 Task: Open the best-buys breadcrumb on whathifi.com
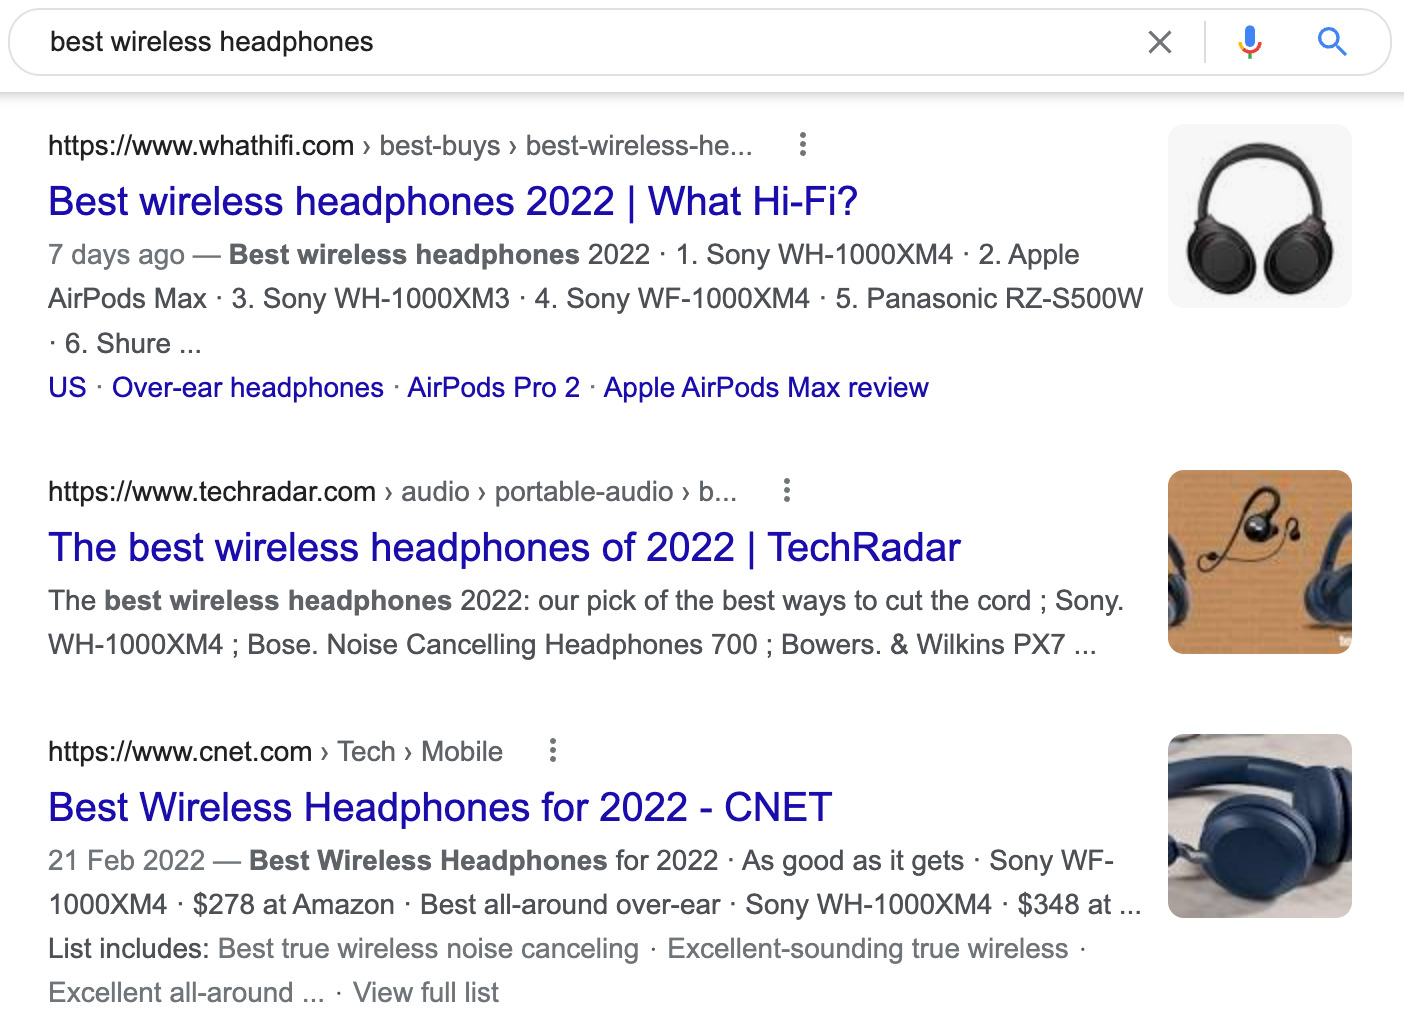[438, 145]
